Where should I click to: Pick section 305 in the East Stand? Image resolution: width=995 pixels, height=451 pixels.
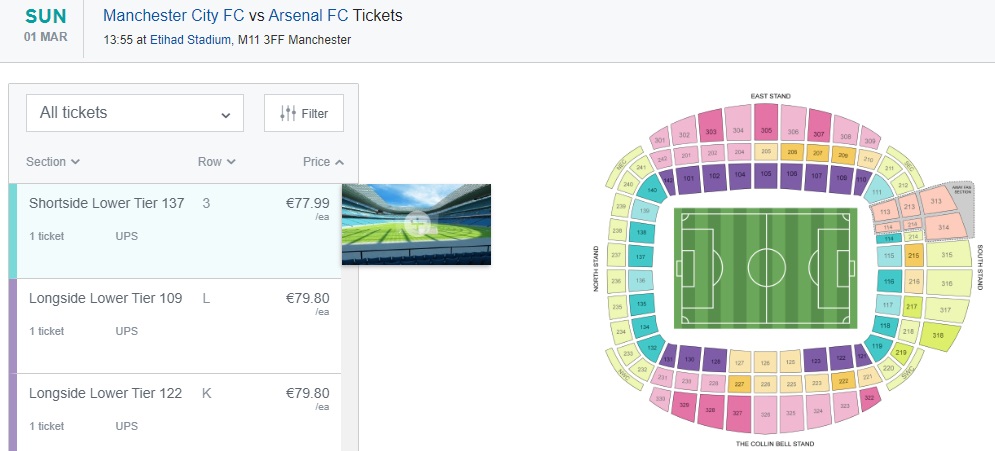(x=766, y=130)
